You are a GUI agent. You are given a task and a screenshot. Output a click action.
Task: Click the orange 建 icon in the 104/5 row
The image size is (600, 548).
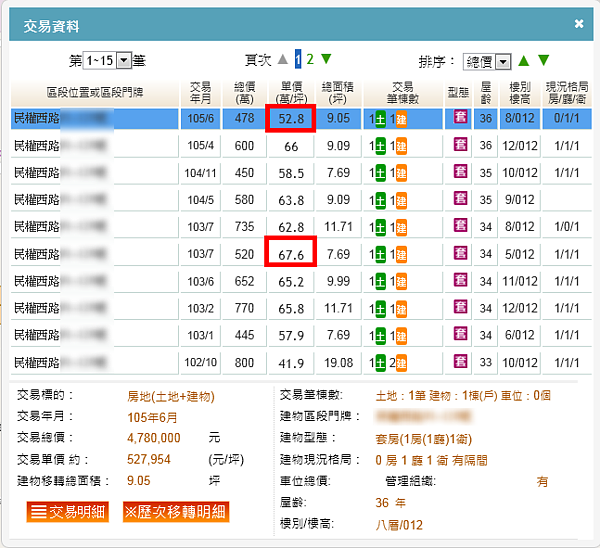tap(401, 201)
